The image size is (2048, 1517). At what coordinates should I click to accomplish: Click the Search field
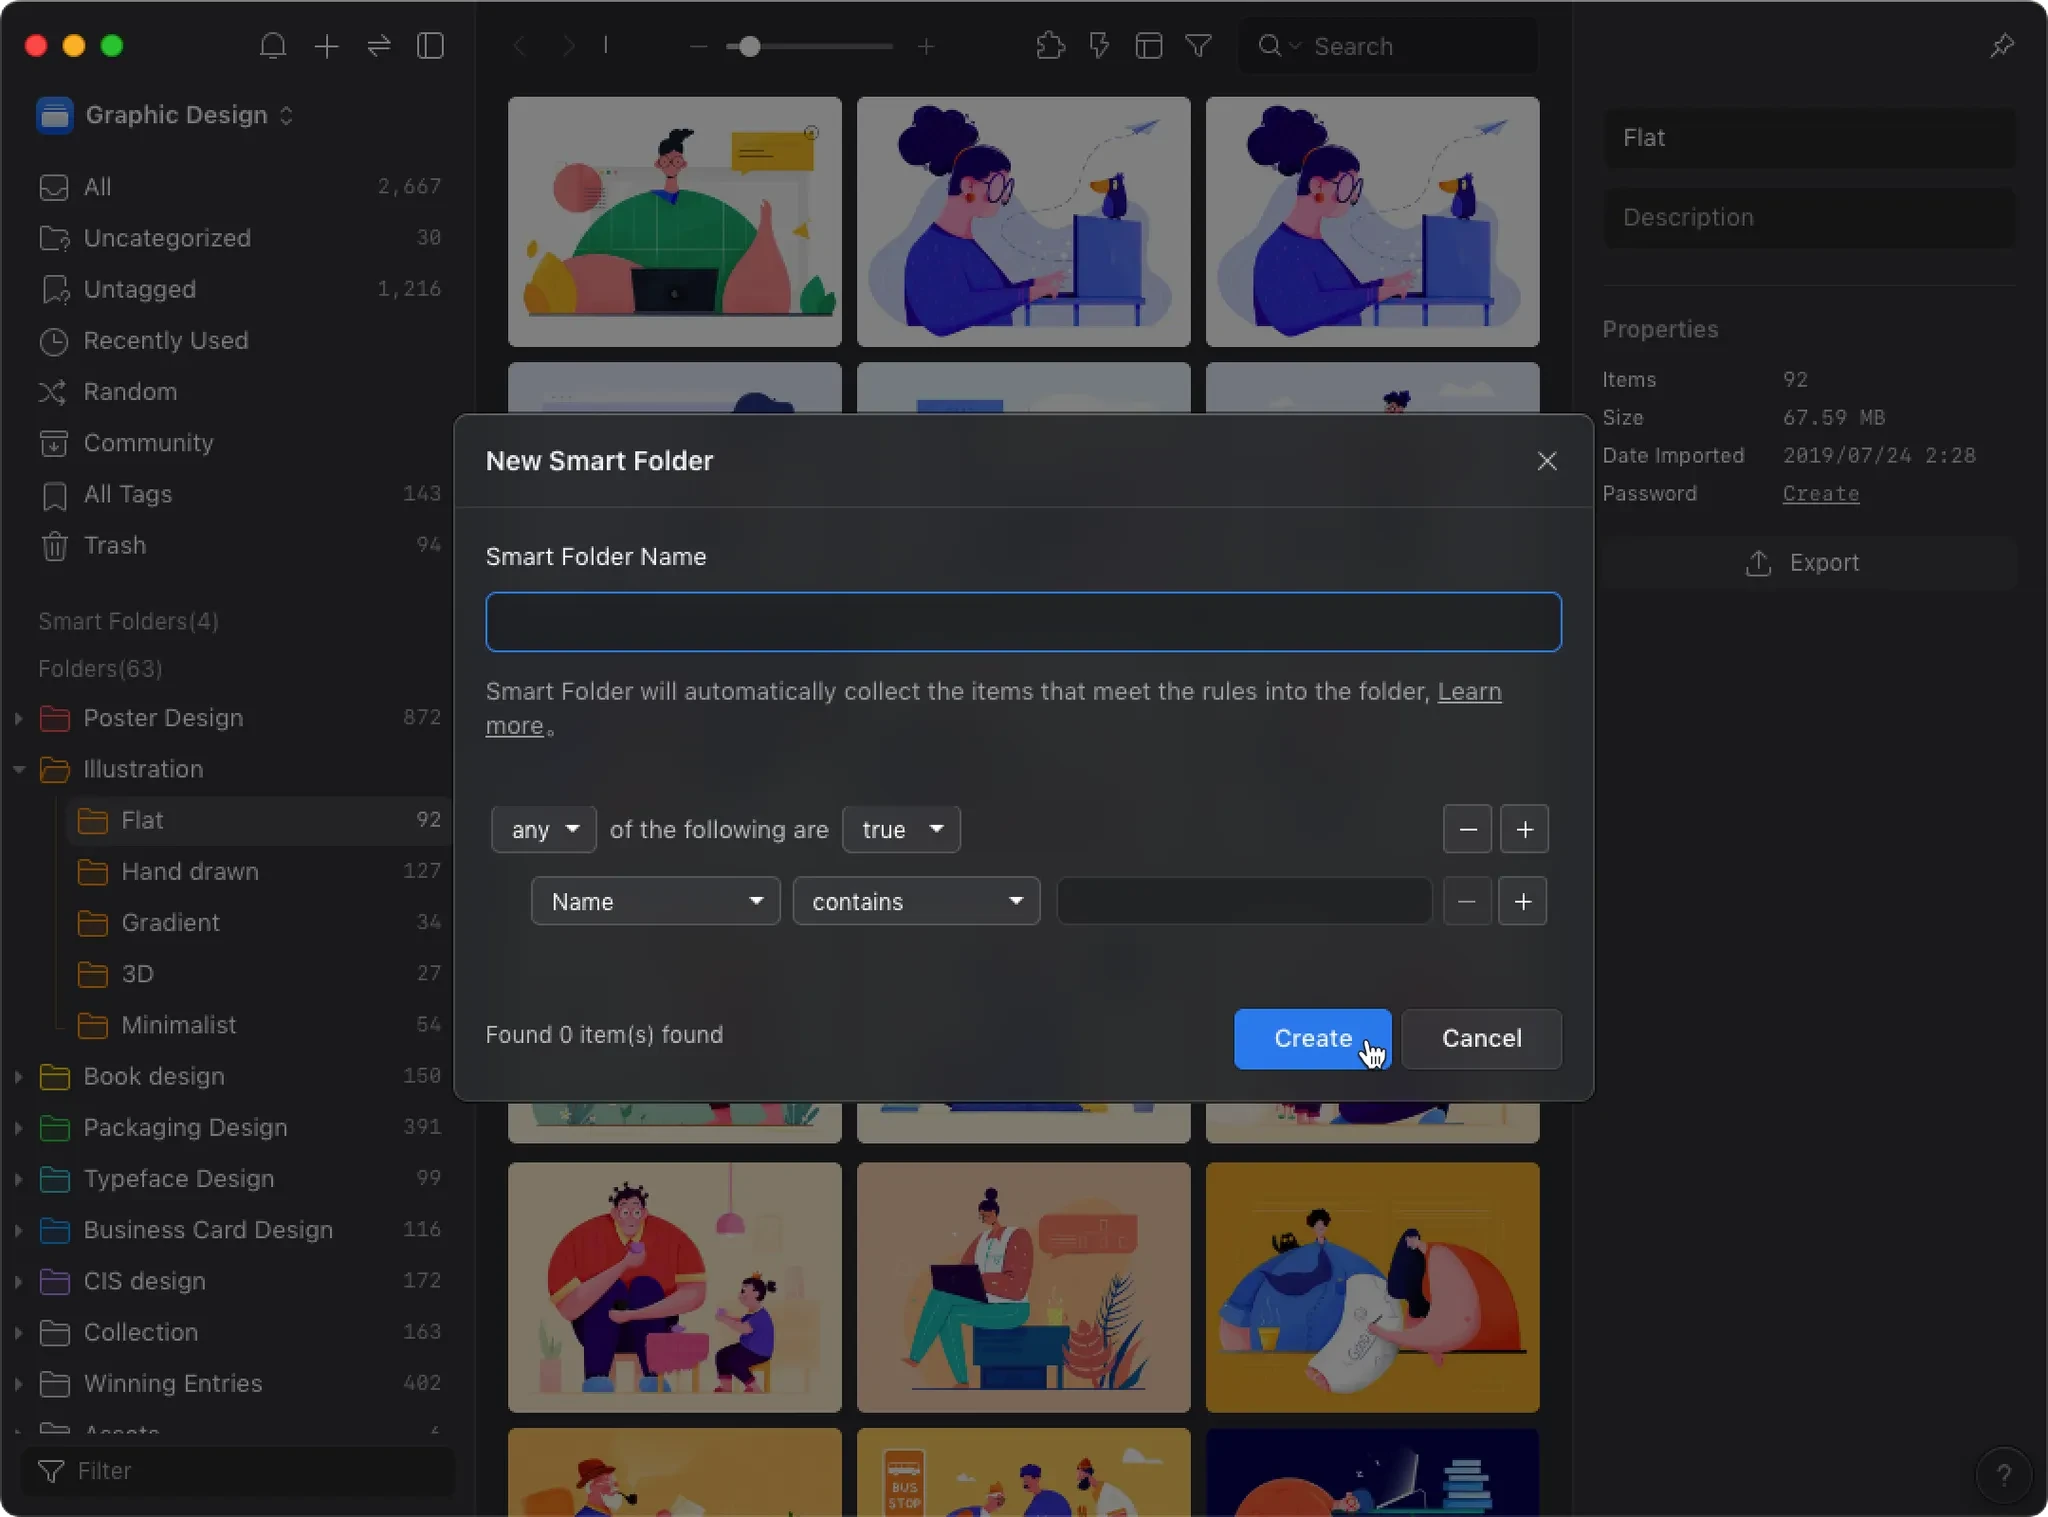pos(1388,46)
